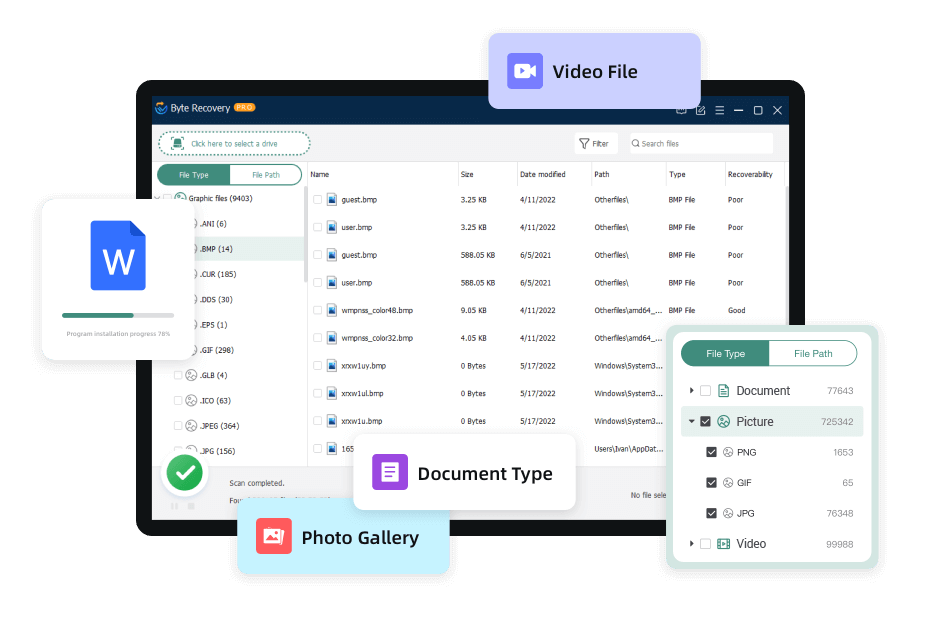Sort by the Recoverability column header
941x629 pixels.
click(x=750, y=175)
